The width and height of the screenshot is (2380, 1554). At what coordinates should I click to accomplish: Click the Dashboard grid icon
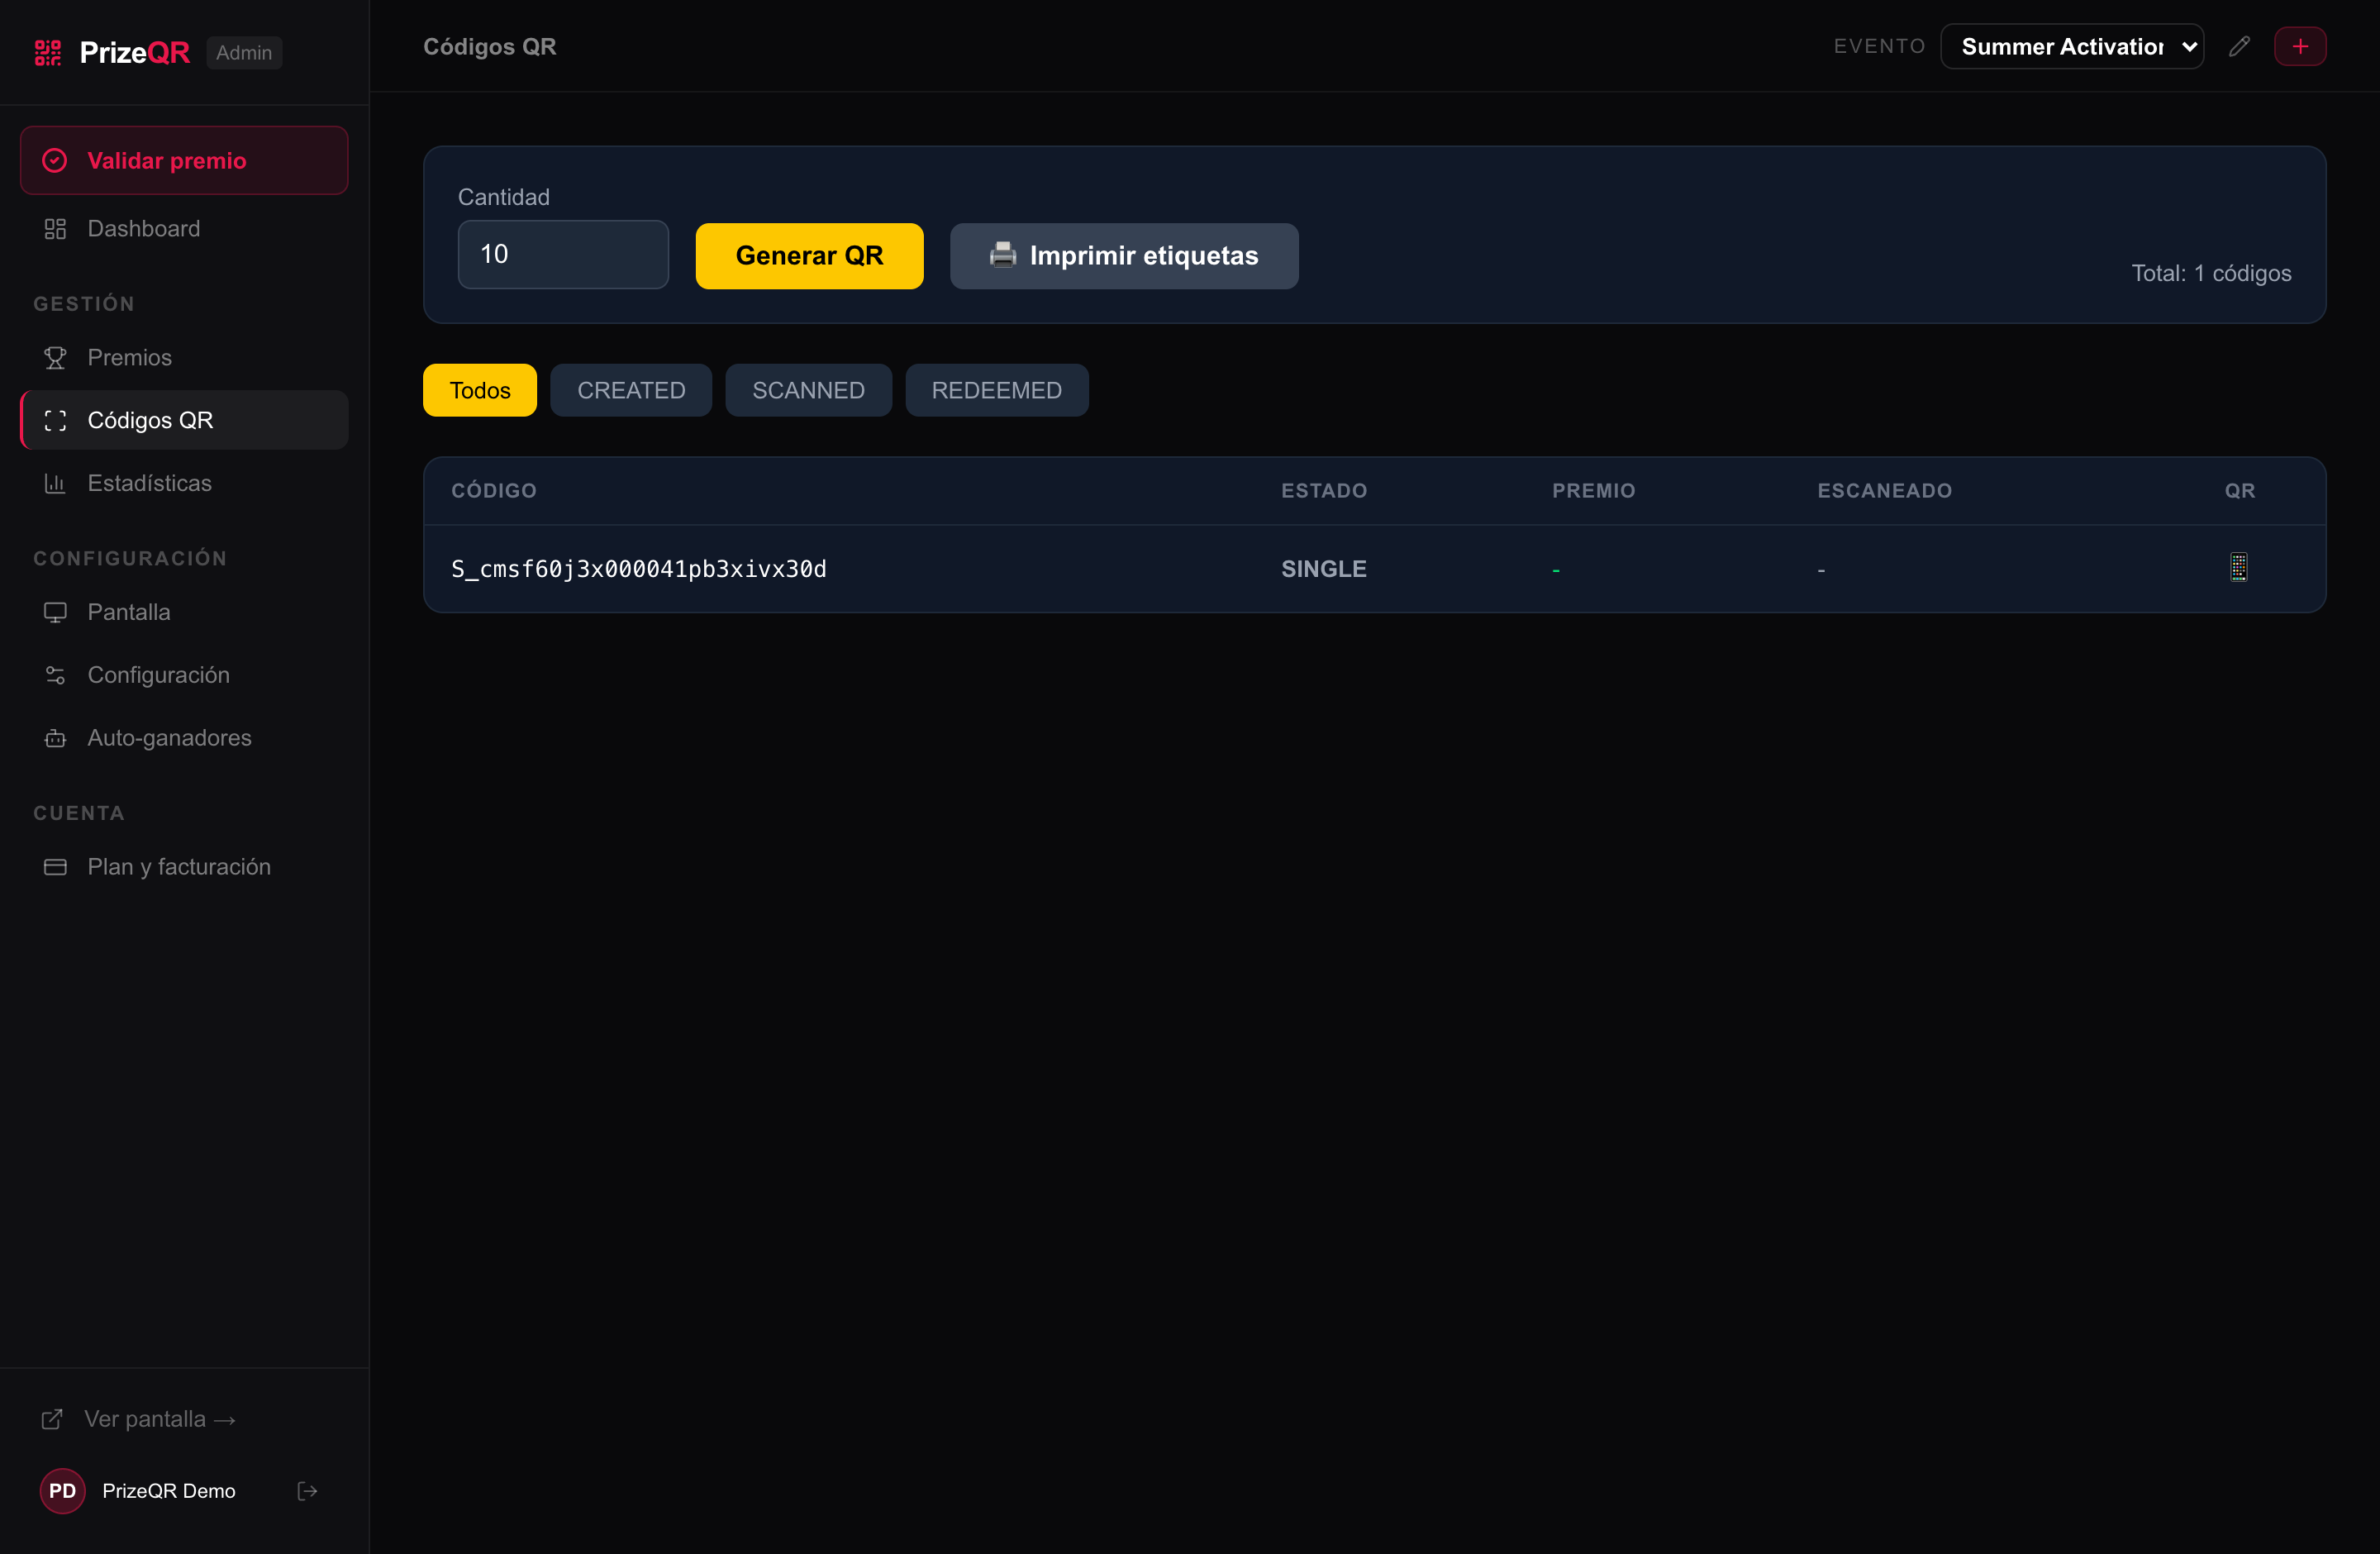coord(55,228)
